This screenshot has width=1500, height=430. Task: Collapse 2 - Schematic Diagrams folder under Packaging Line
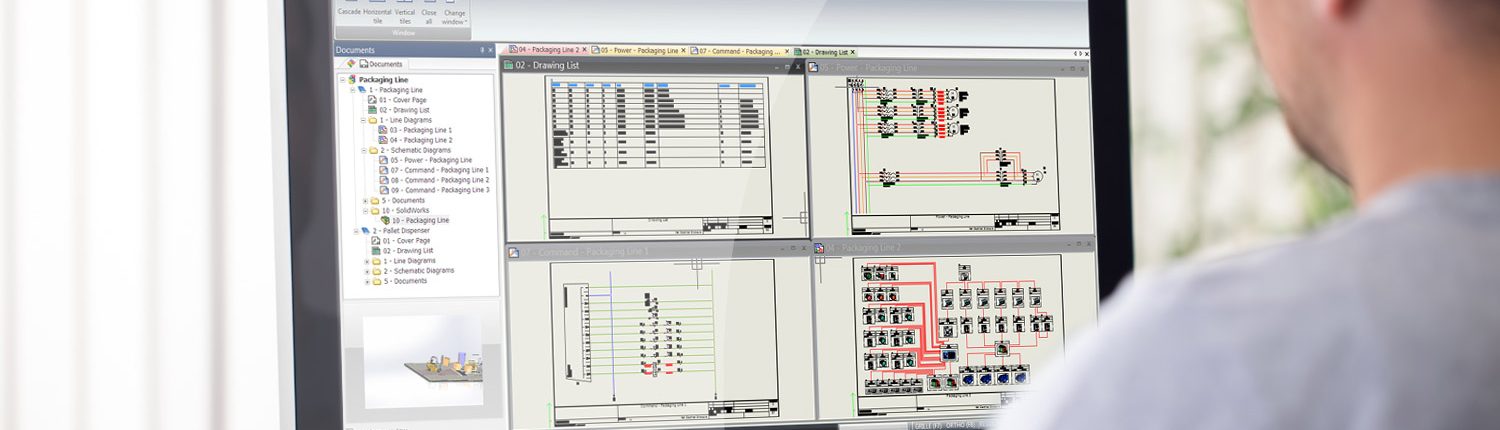pos(363,150)
